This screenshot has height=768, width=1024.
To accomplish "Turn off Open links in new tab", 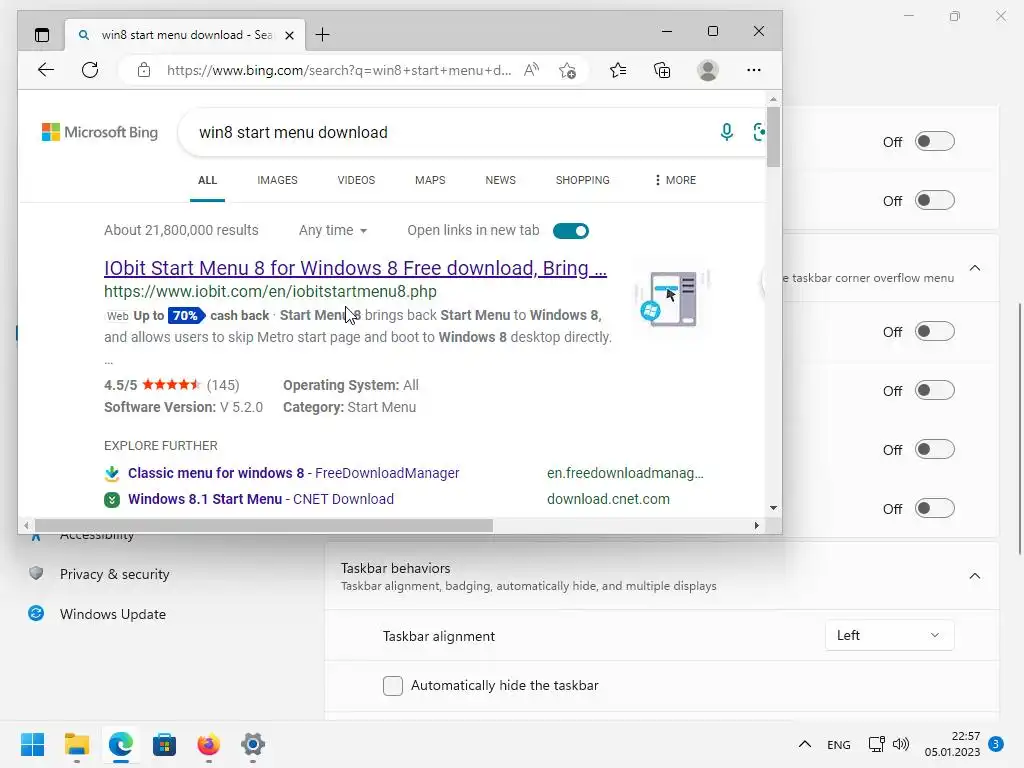I will 571,231.
